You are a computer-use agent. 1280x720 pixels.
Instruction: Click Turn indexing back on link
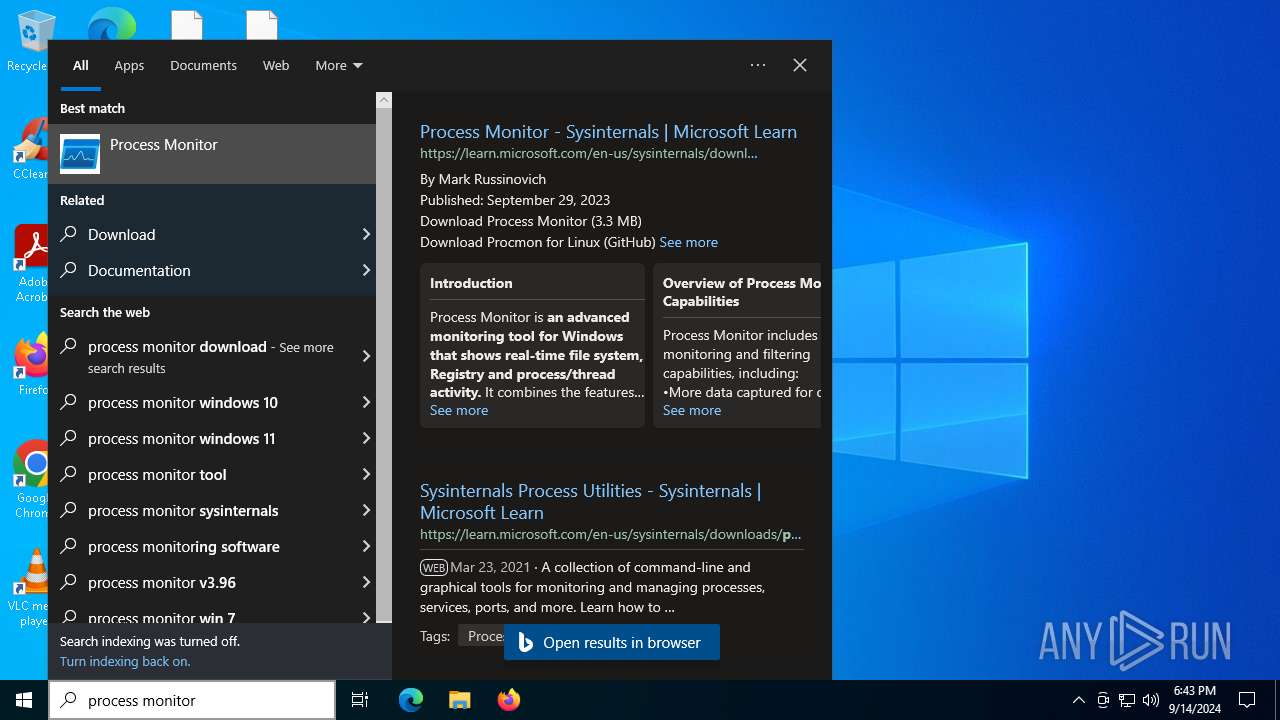tap(125, 661)
